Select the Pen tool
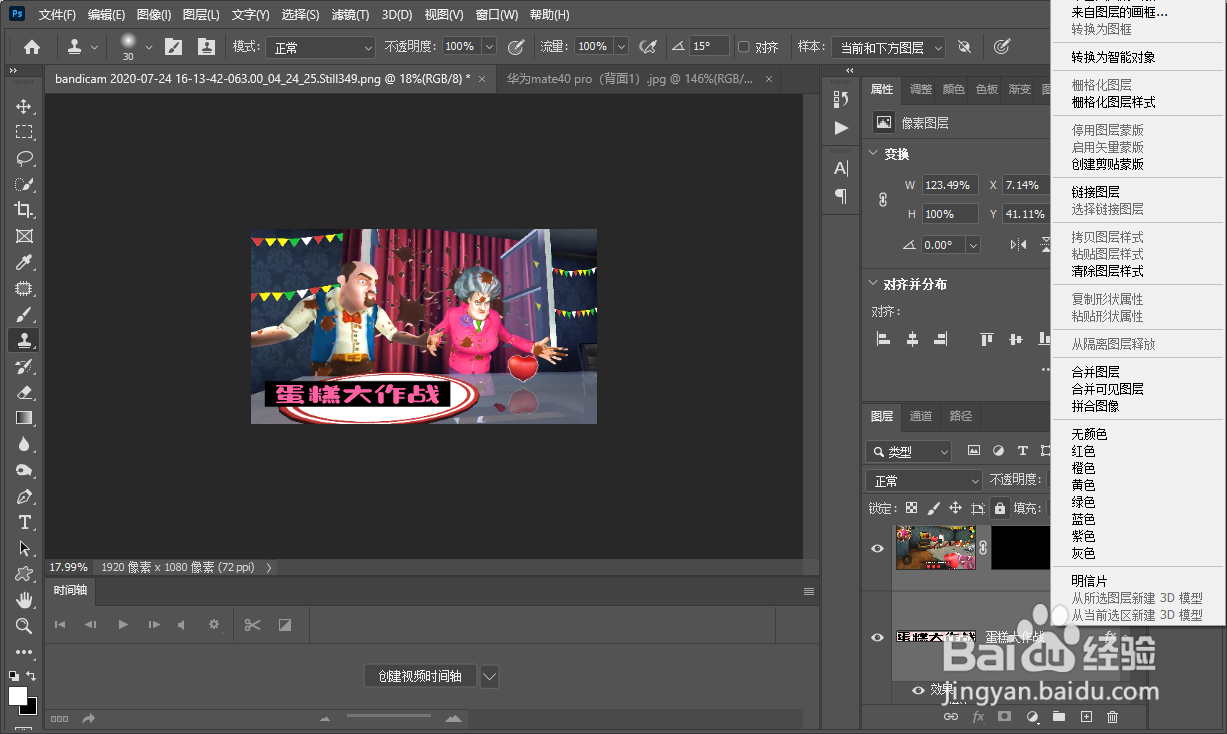 24,496
